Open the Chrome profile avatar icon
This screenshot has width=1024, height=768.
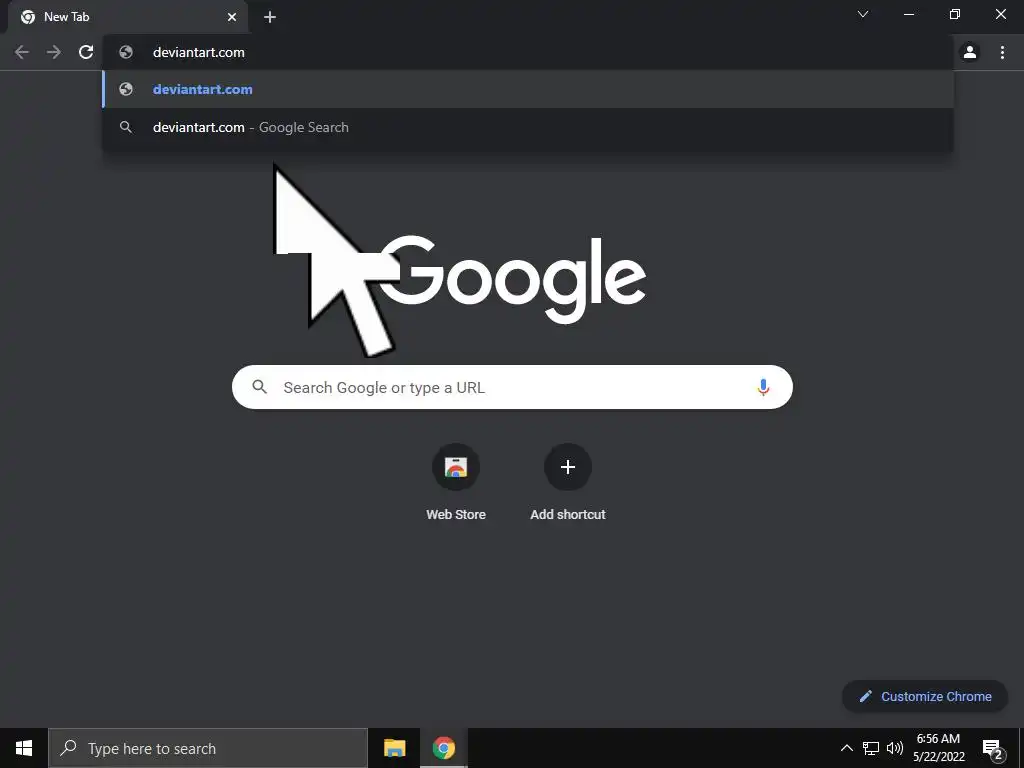[x=970, y=52]
